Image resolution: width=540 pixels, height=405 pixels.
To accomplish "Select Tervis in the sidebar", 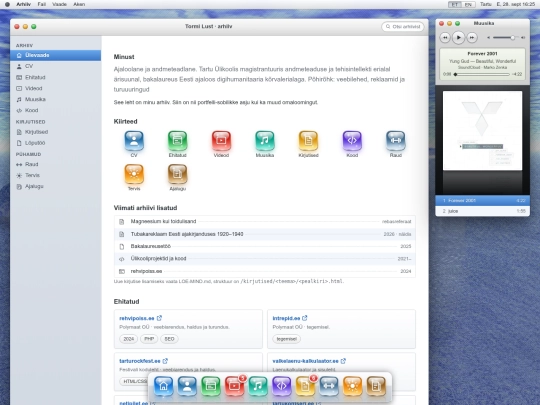I will tap(55, 175).
